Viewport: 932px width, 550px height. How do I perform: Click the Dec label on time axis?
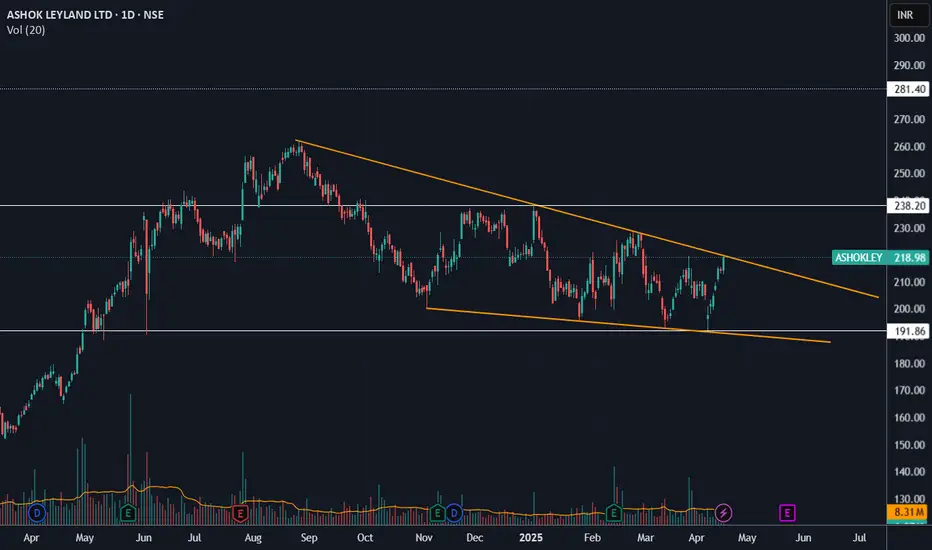(x=474, y=538)
